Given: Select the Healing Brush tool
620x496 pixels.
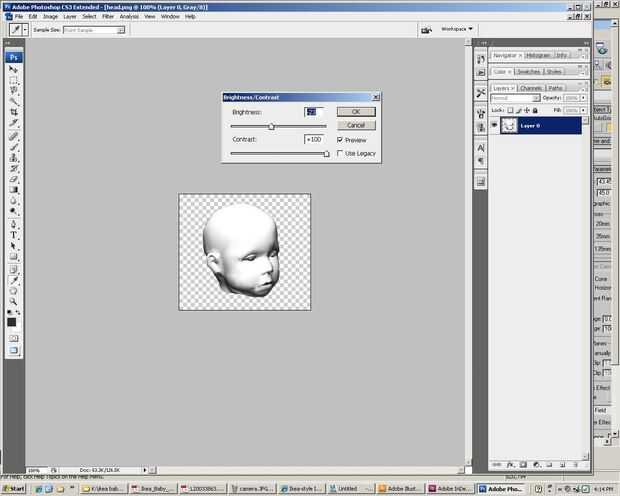Looking at the screenshot, I should coord(13,136).
